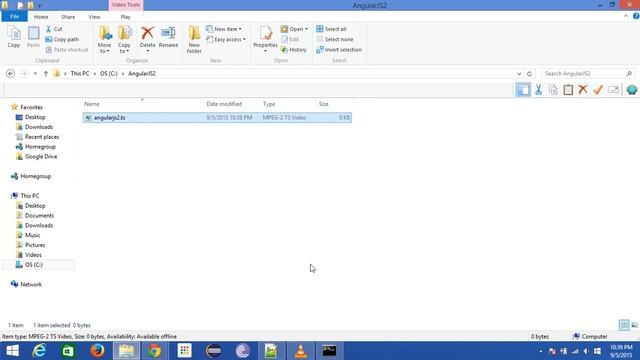Open Google Drive under Favorites
The image size is (640, 360).
tap(36, 157)
